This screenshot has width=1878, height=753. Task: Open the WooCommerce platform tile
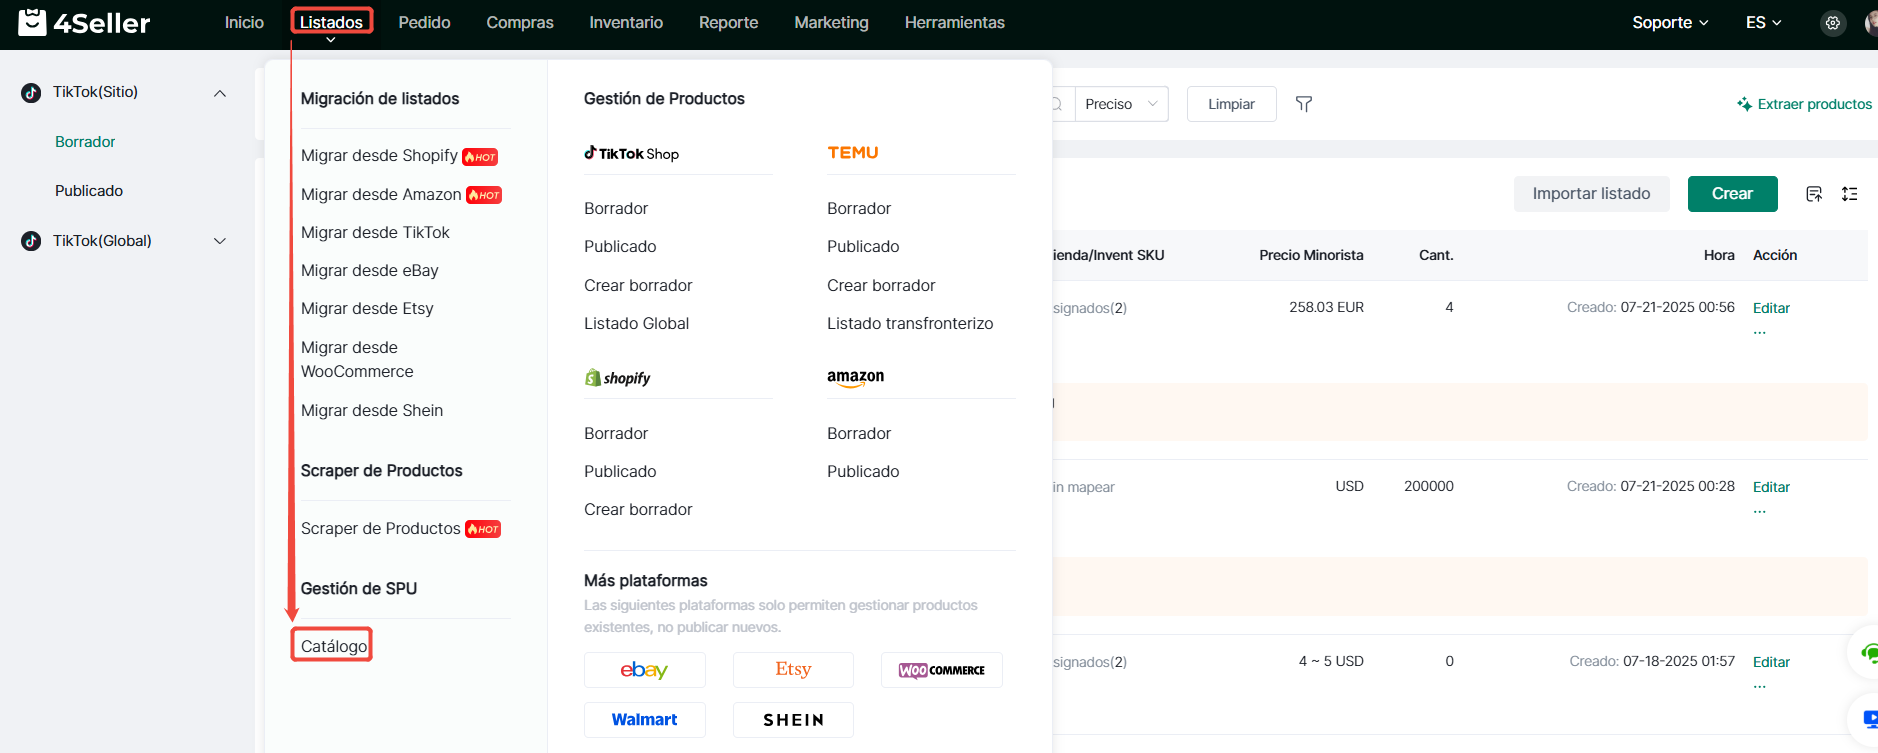[x=942, y=670]
